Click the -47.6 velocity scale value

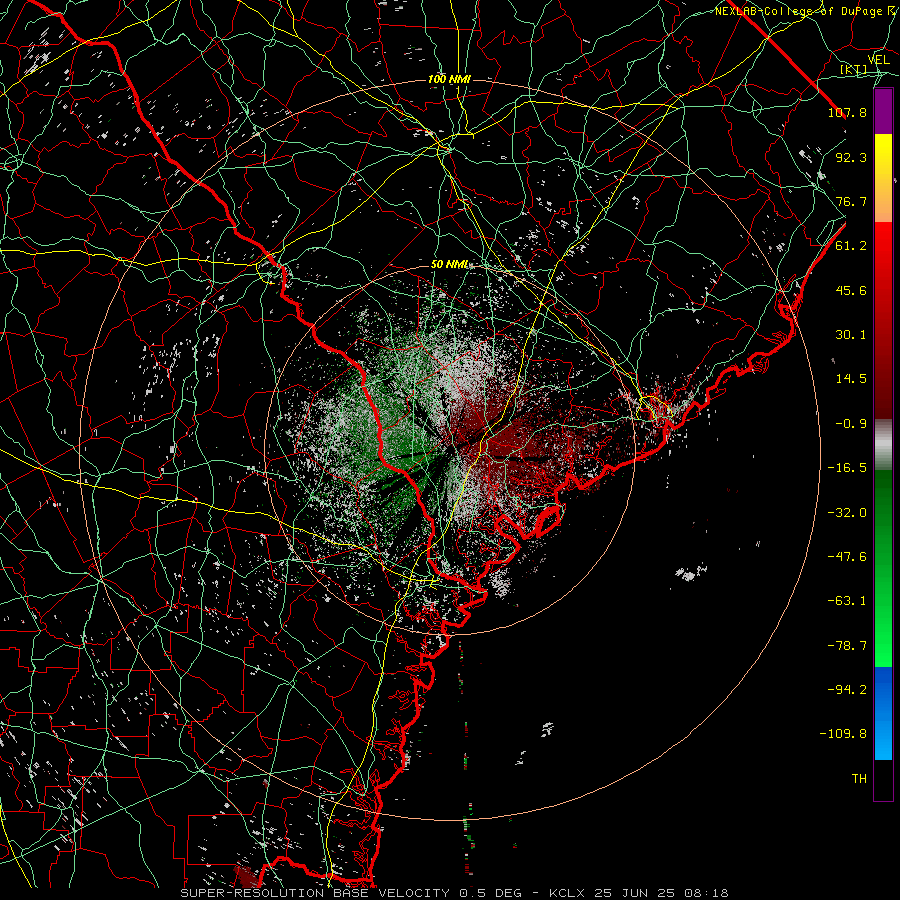[847, 557]
